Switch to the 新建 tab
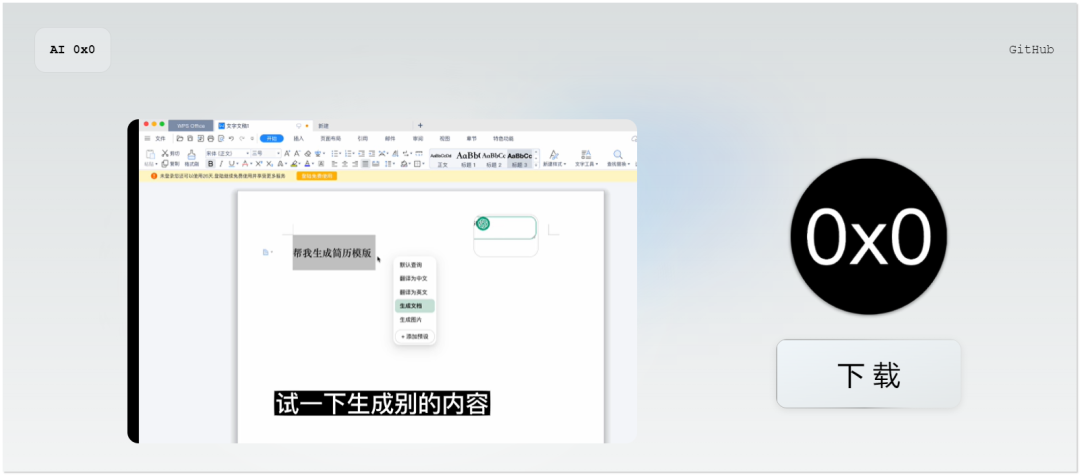This screenshot has height=475, width=1080. tap(324, 126)
